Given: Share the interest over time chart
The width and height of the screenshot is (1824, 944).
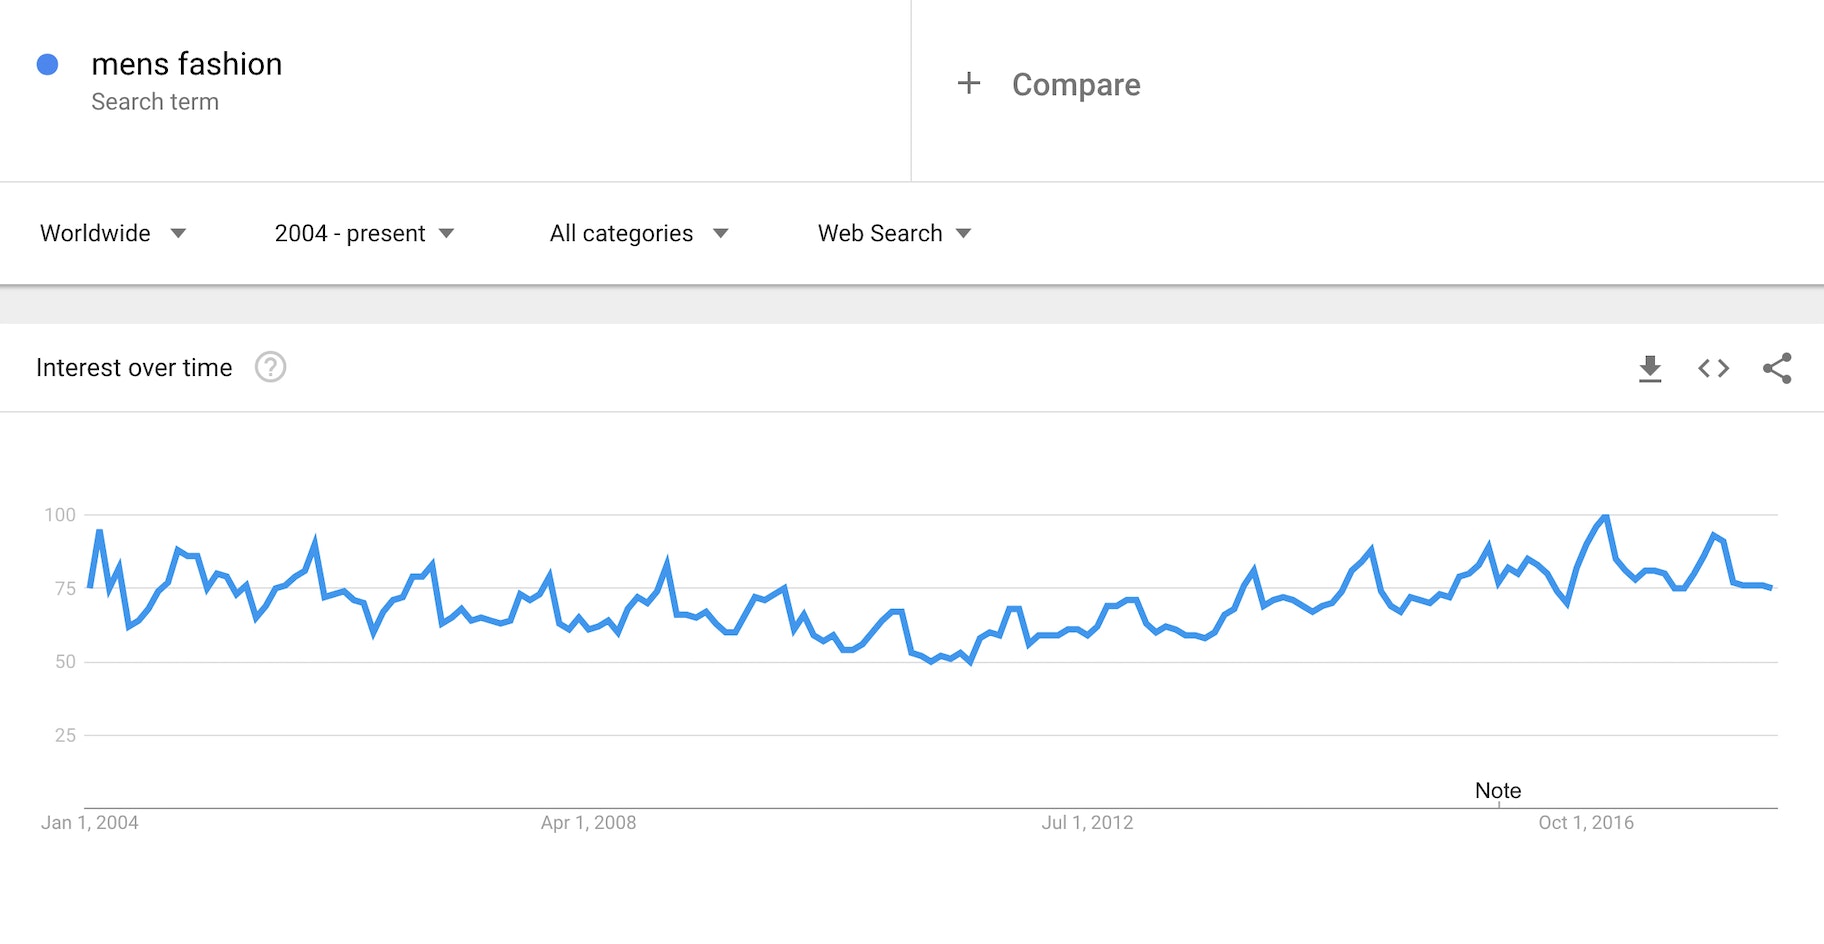Looking at the screenshot, I should (x=1777, y=368).
